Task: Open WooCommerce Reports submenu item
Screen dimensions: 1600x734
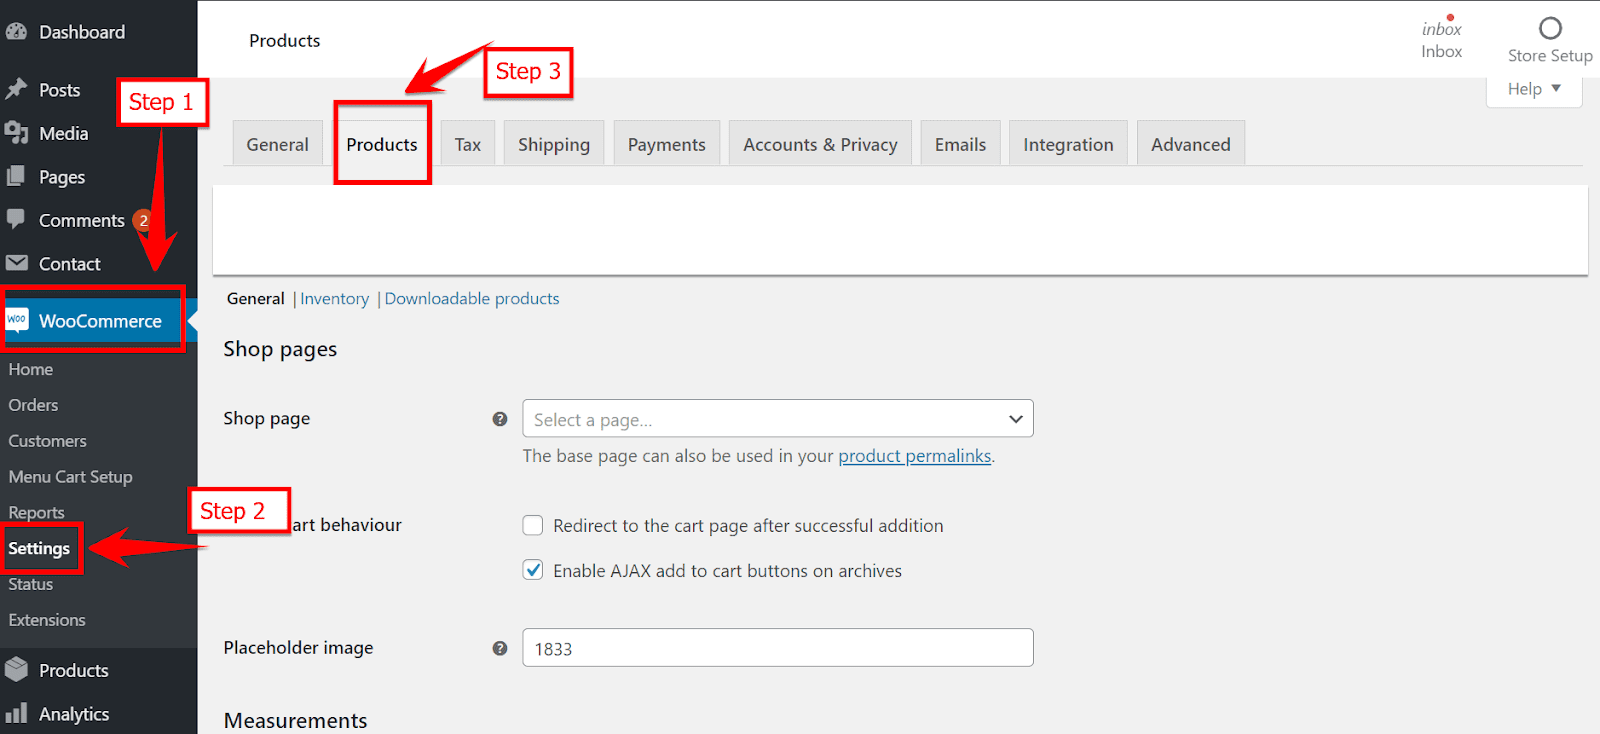Action: tap(36, 512)
